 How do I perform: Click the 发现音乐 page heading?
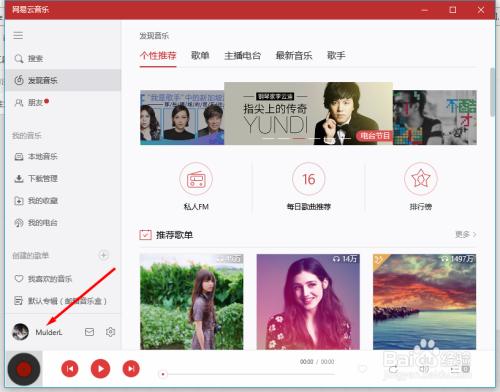pos(154,36)
